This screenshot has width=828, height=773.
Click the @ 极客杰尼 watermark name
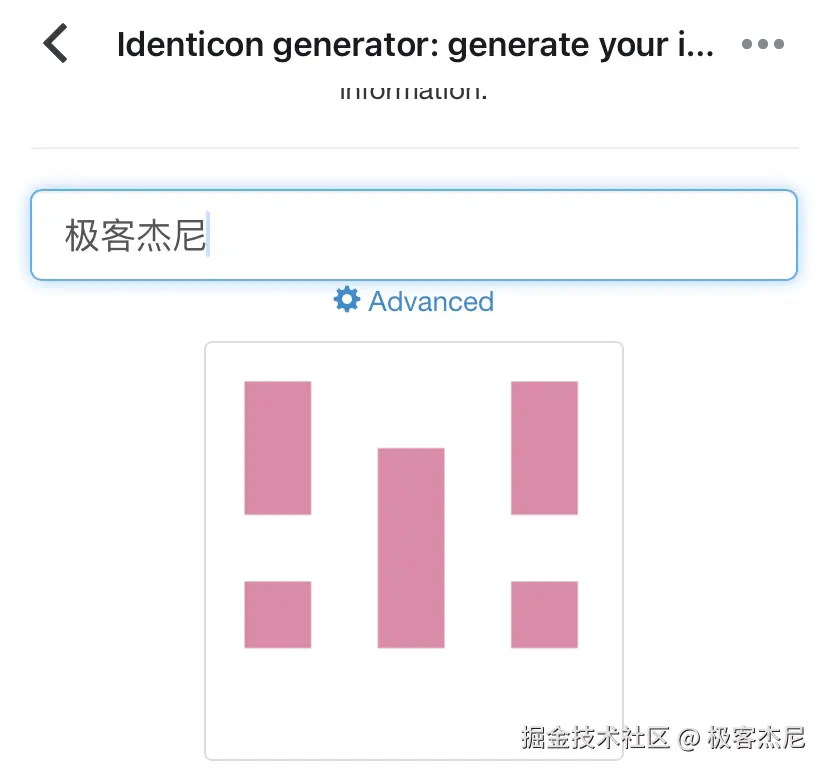coord(743,739)
